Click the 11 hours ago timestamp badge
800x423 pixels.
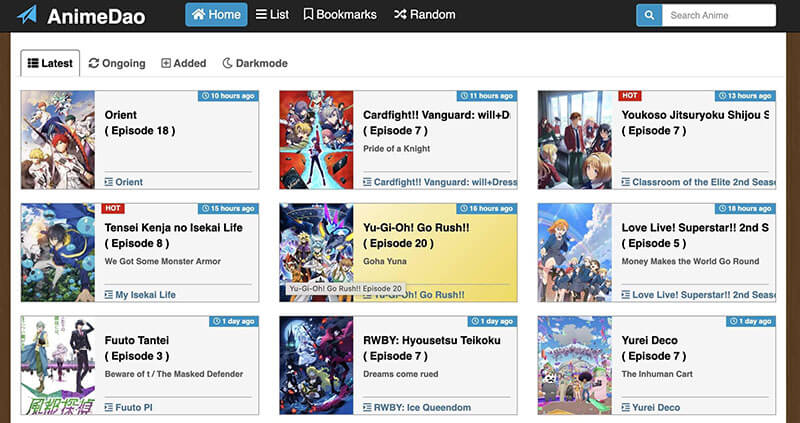487,96
